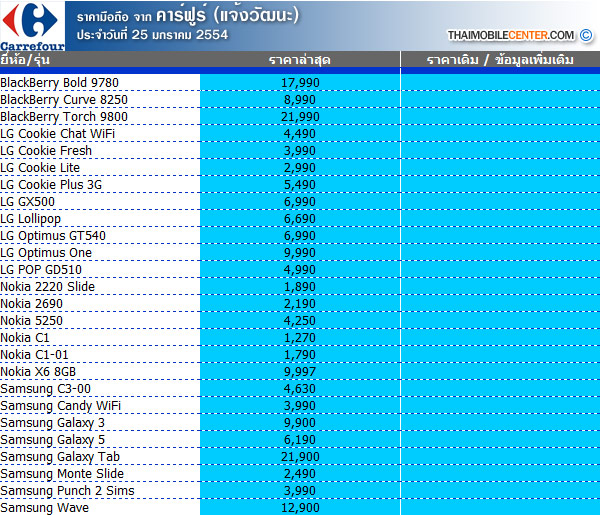Click the 6,190 price value
The image size is (600, 515).
click(x=300, y=440)
